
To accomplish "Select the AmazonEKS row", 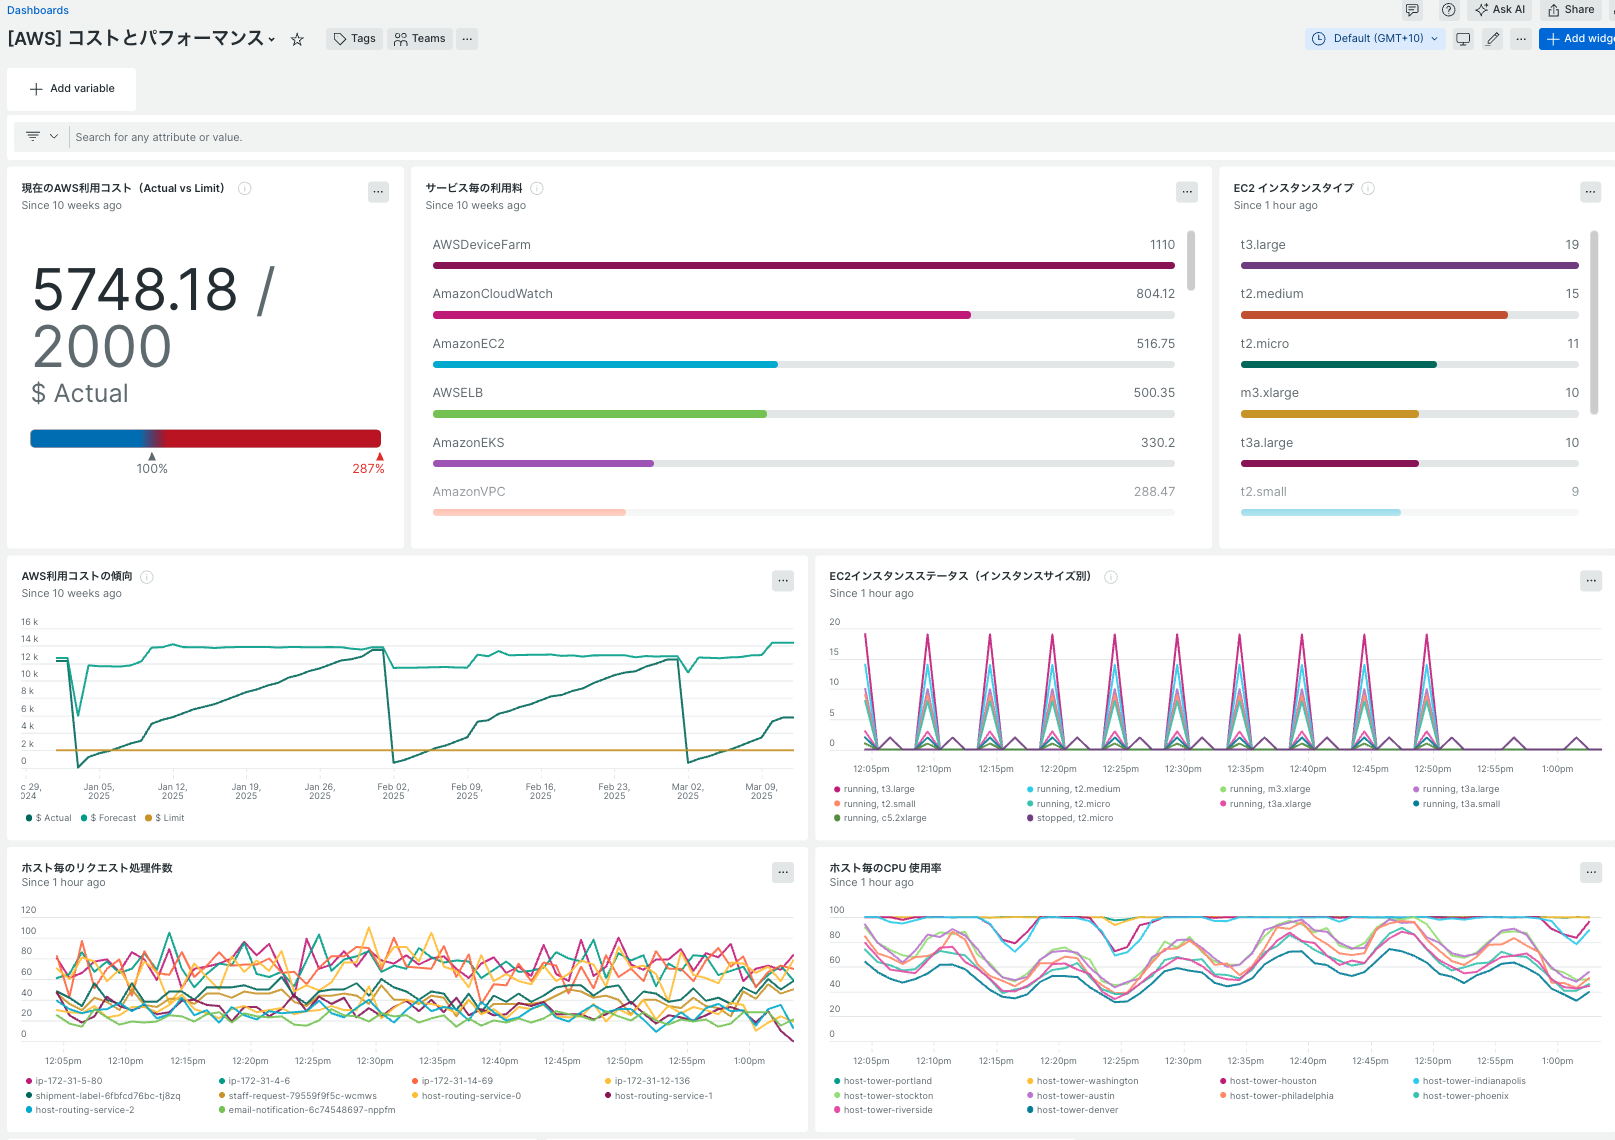I will point(804,452).
